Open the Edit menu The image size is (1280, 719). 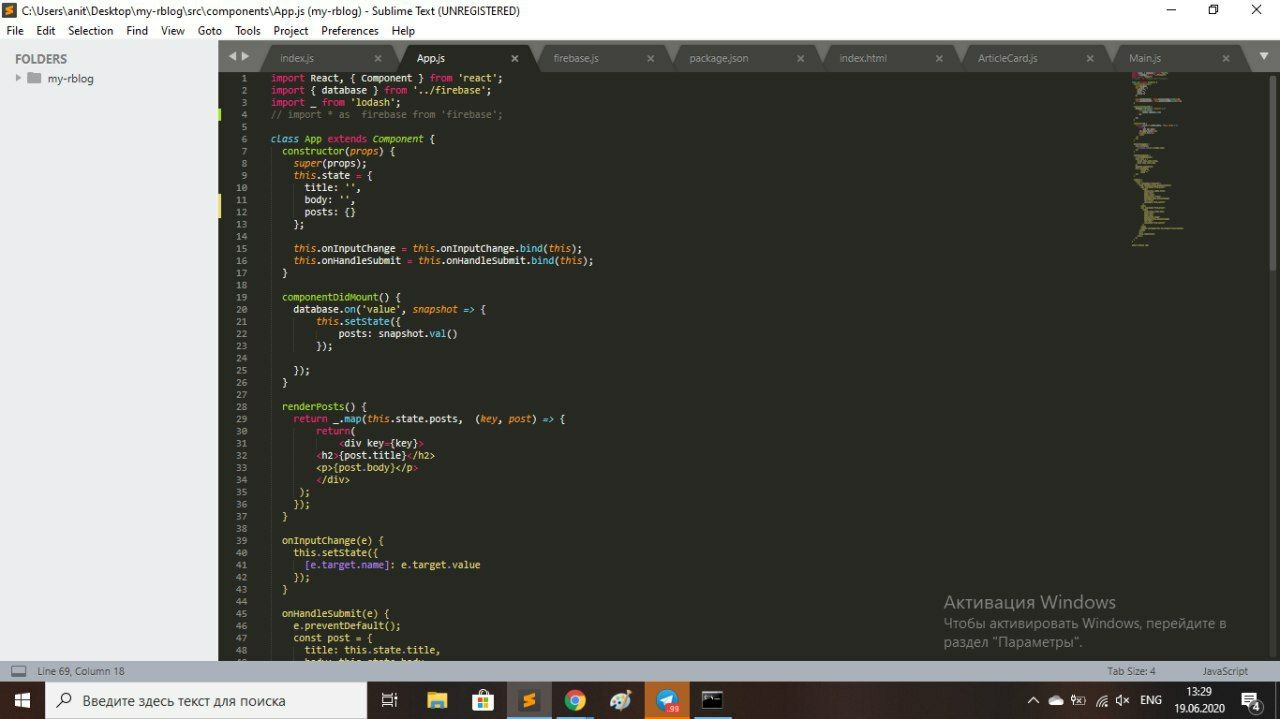[46, 31]
